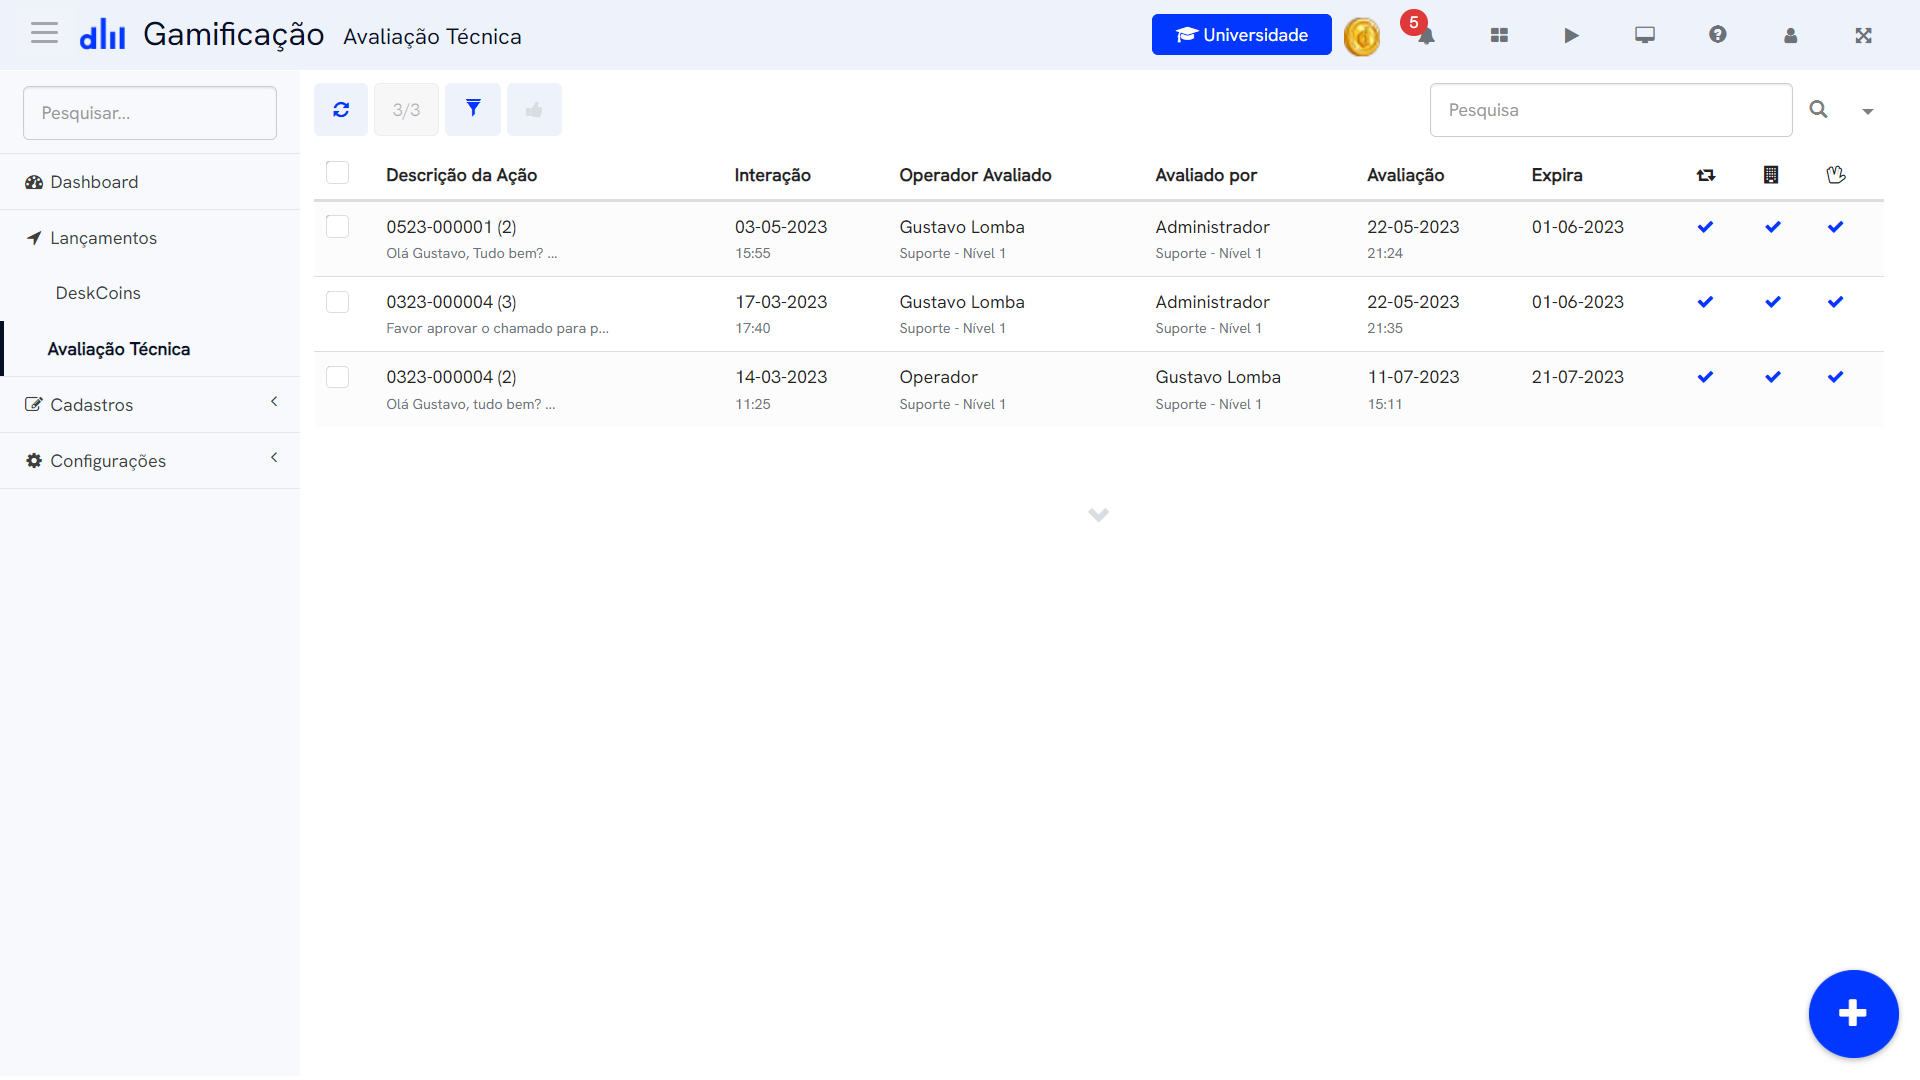Click evaluation date 11-07-2023
Screen dimensions: 1920x1080
pyautogui.click(x=1413, y=377)
